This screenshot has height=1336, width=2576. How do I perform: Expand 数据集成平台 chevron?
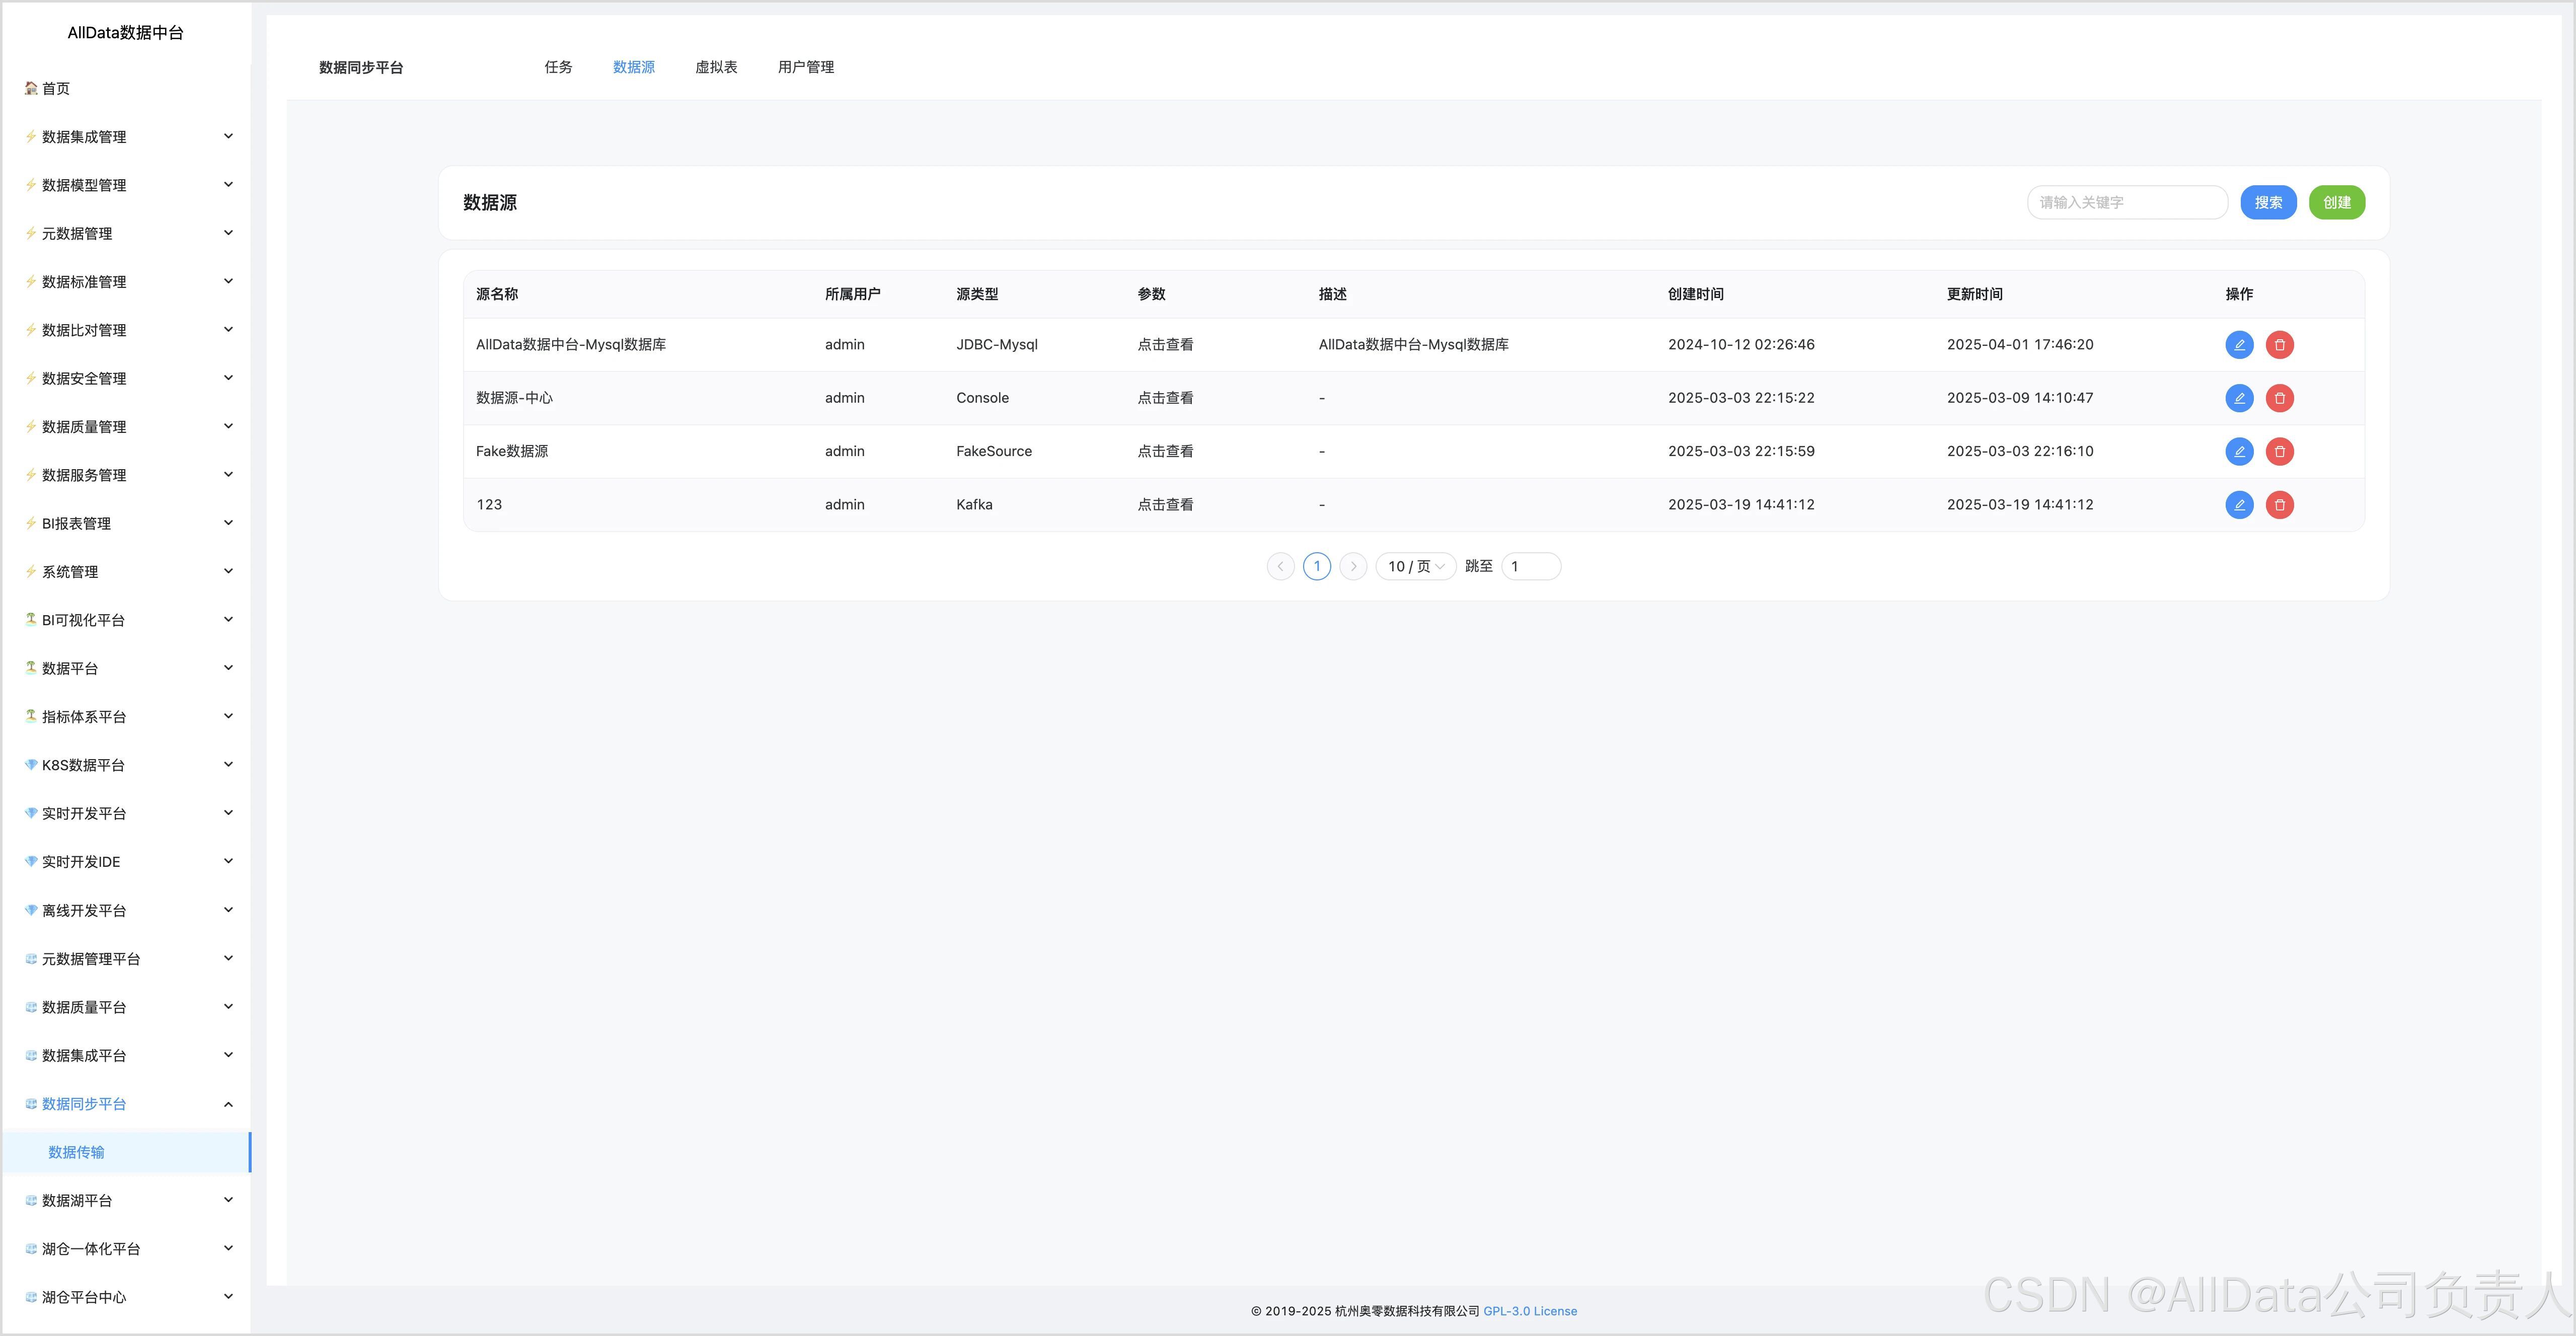click(228, 1055)
